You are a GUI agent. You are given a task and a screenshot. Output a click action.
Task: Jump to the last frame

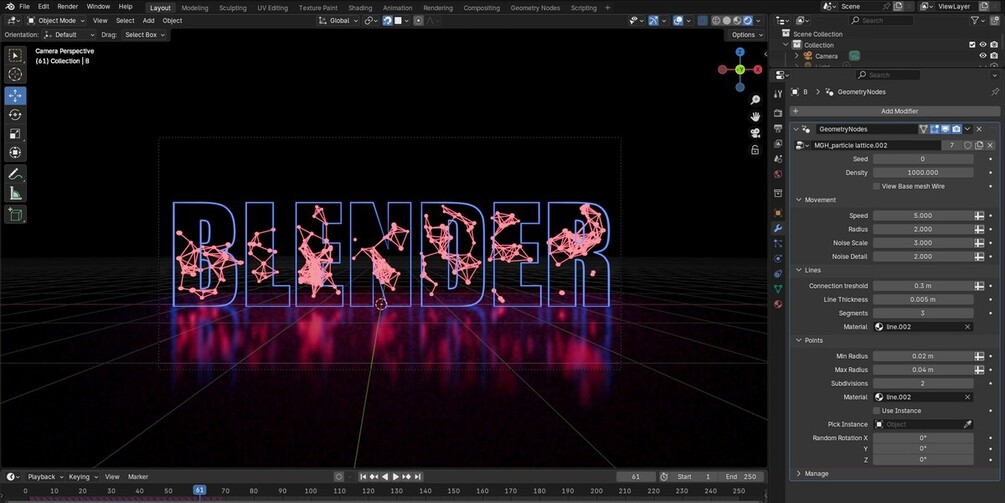click(418, 477)
